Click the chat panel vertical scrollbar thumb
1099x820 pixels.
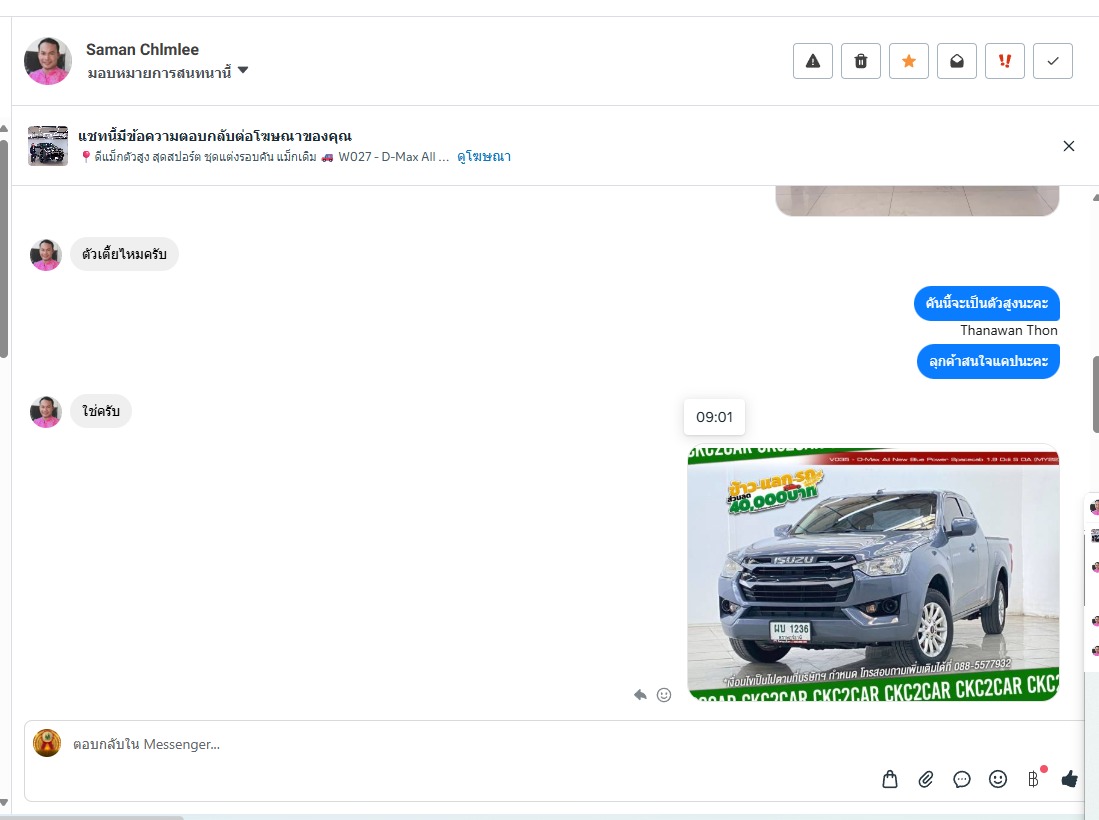(1095, 395)
